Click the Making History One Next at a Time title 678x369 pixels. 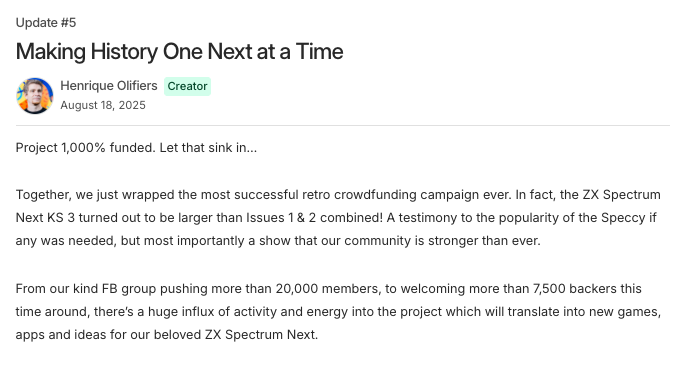pos(179,51)
